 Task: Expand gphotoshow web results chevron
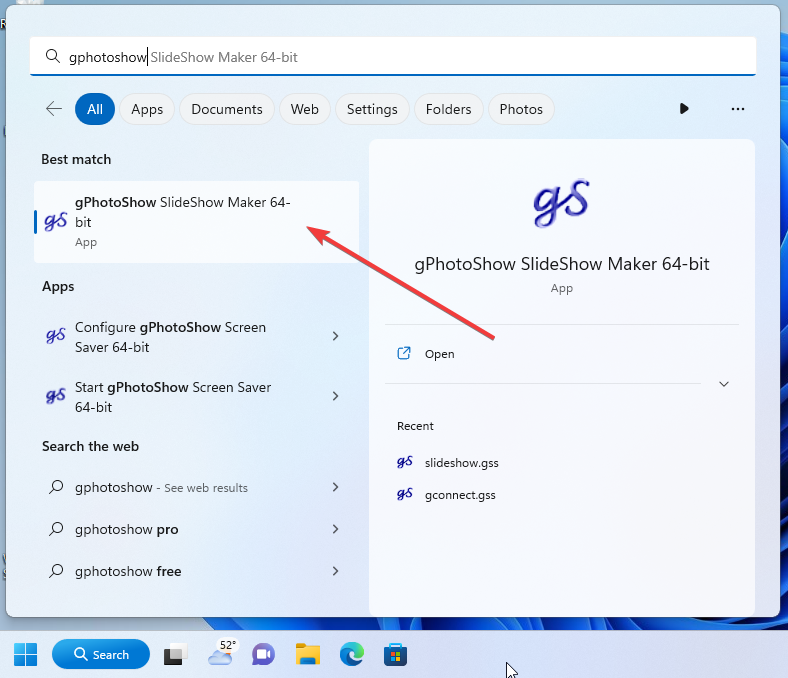pyautogui.click(x=335, y=487)
